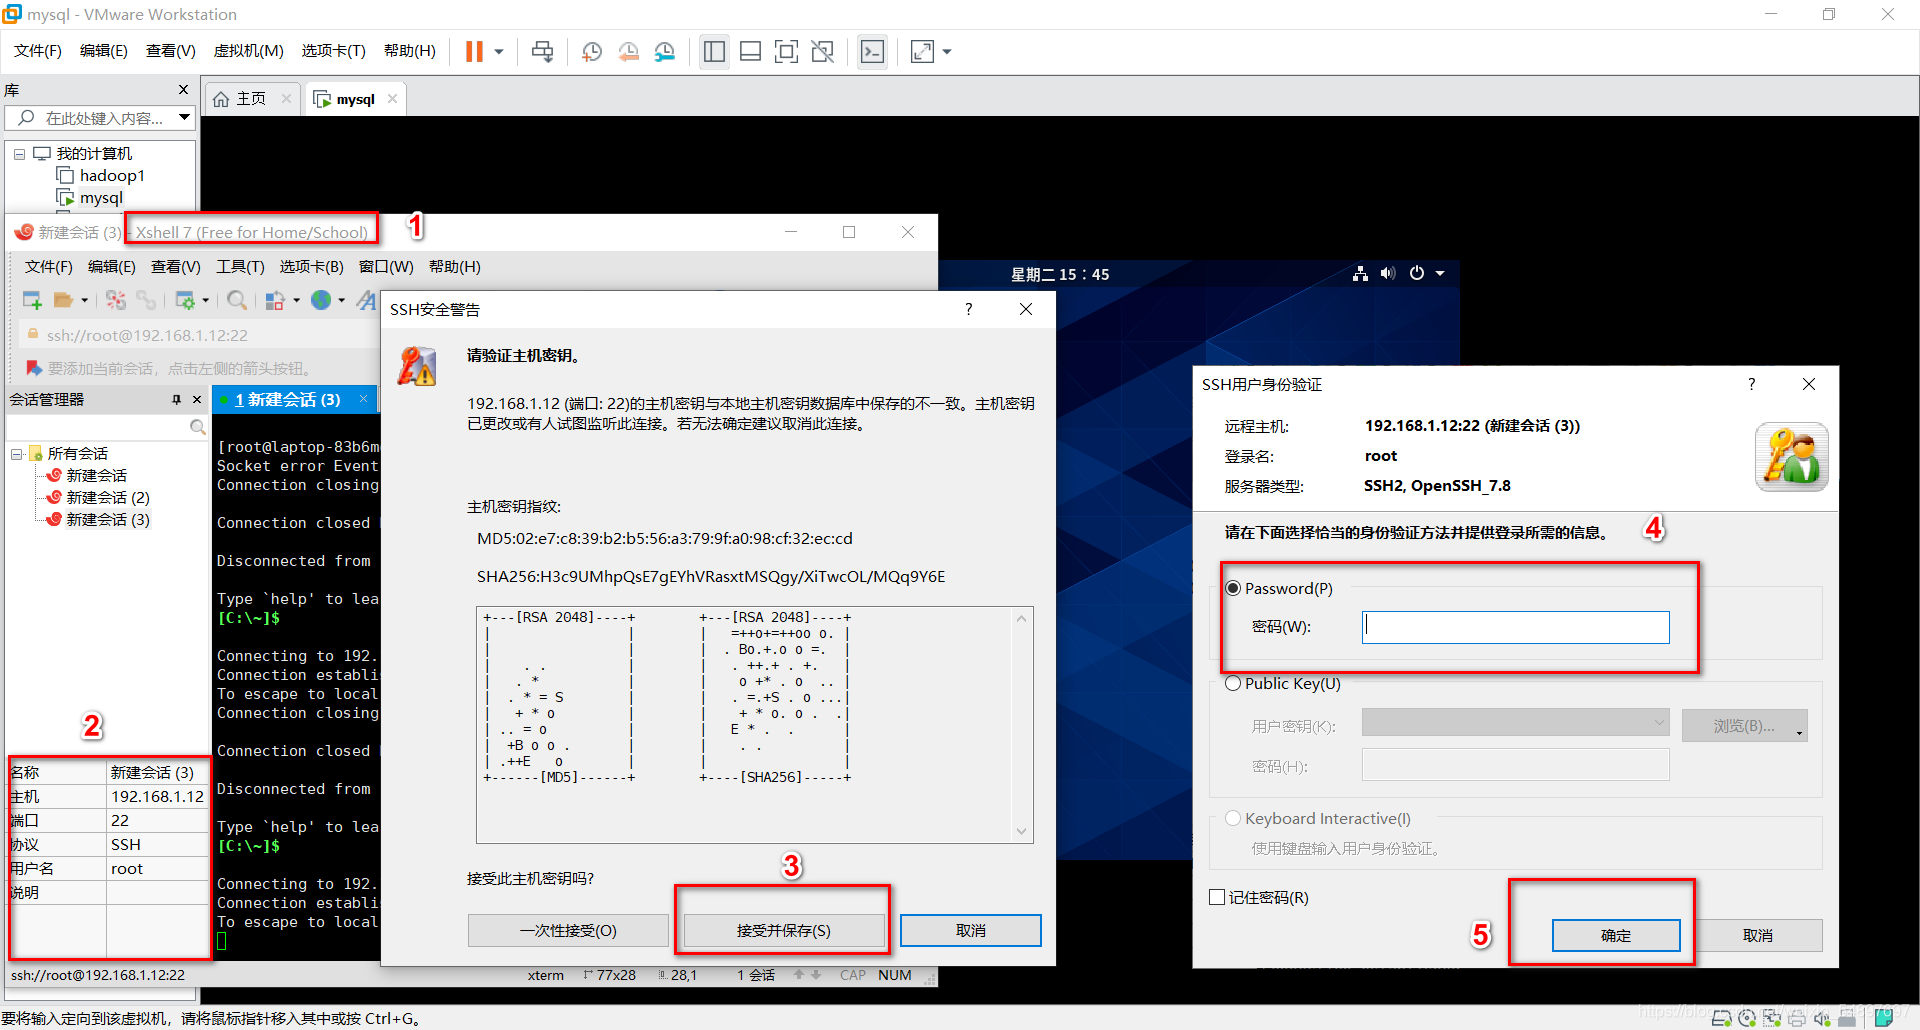
Task: Open Xshell 工具(T) menu
Action: 241,267
